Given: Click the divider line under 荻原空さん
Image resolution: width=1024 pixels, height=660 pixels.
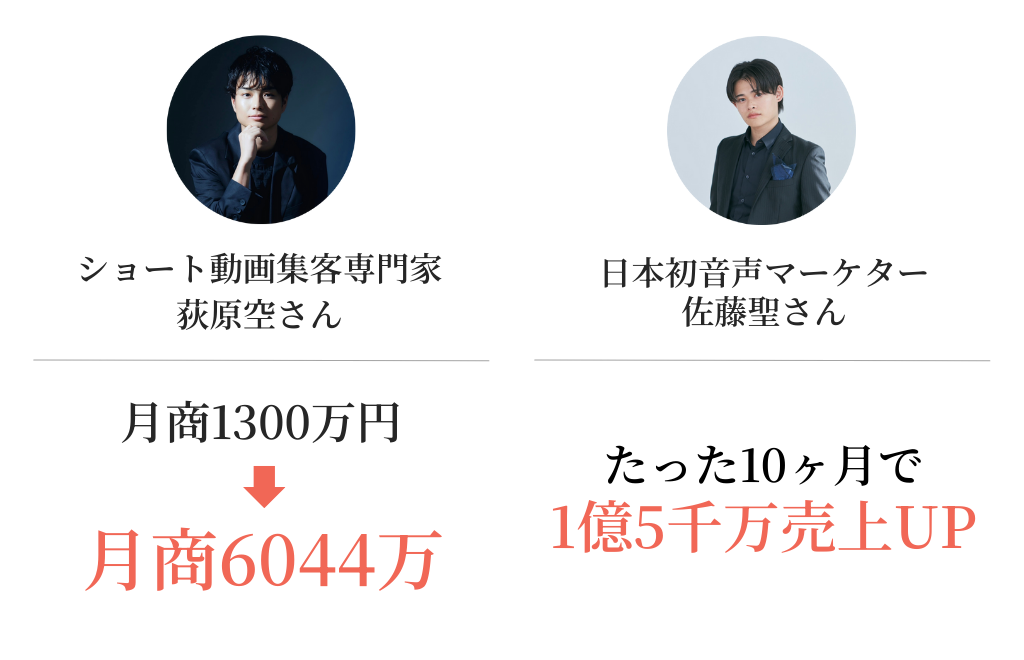Looking at the screenshot, I should 261,360.
